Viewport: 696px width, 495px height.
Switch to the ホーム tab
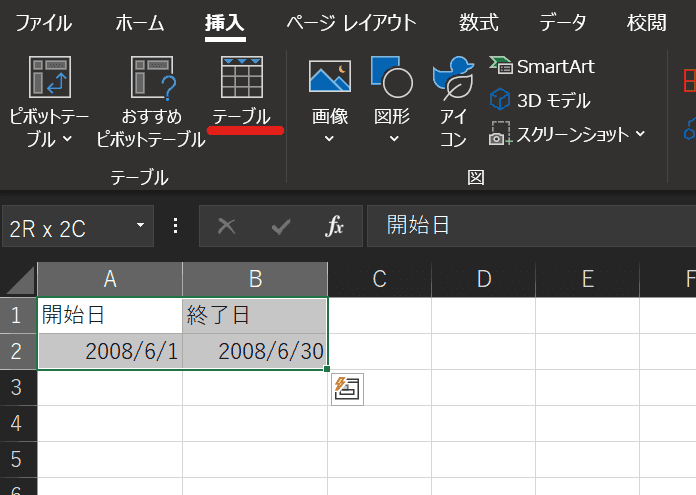[140, 22]
